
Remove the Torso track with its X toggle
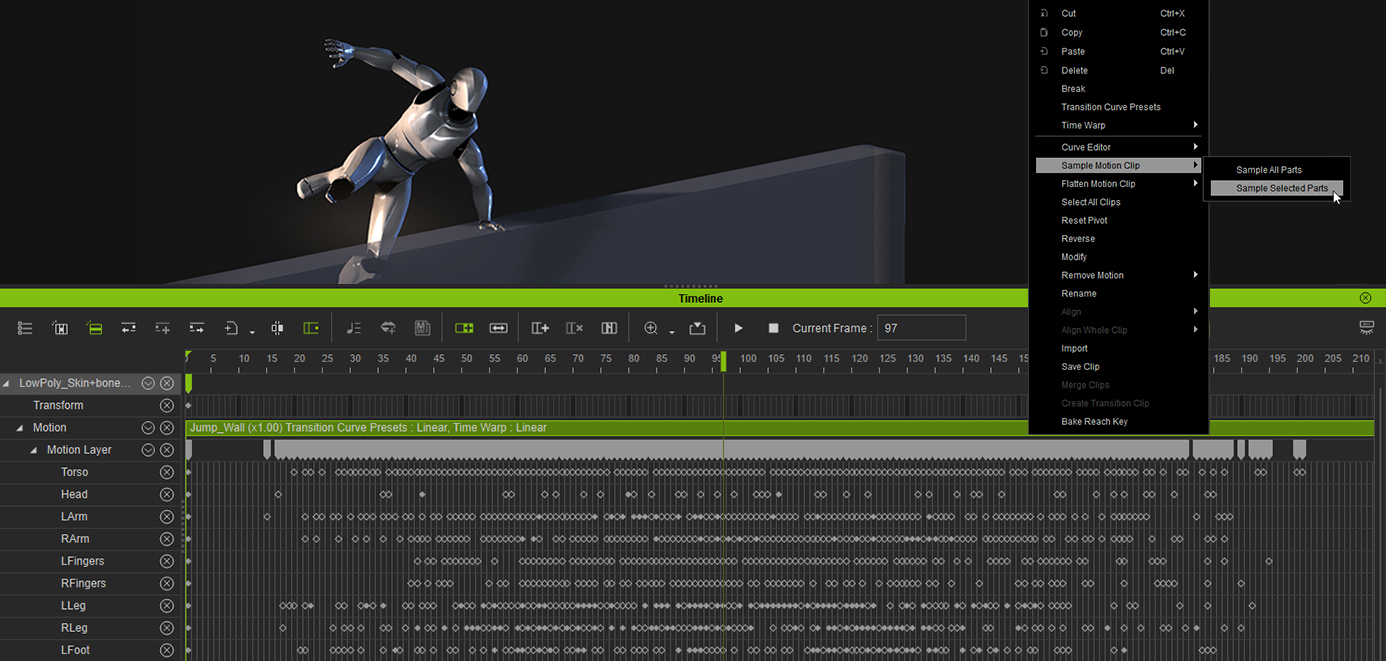click(166, 472)
